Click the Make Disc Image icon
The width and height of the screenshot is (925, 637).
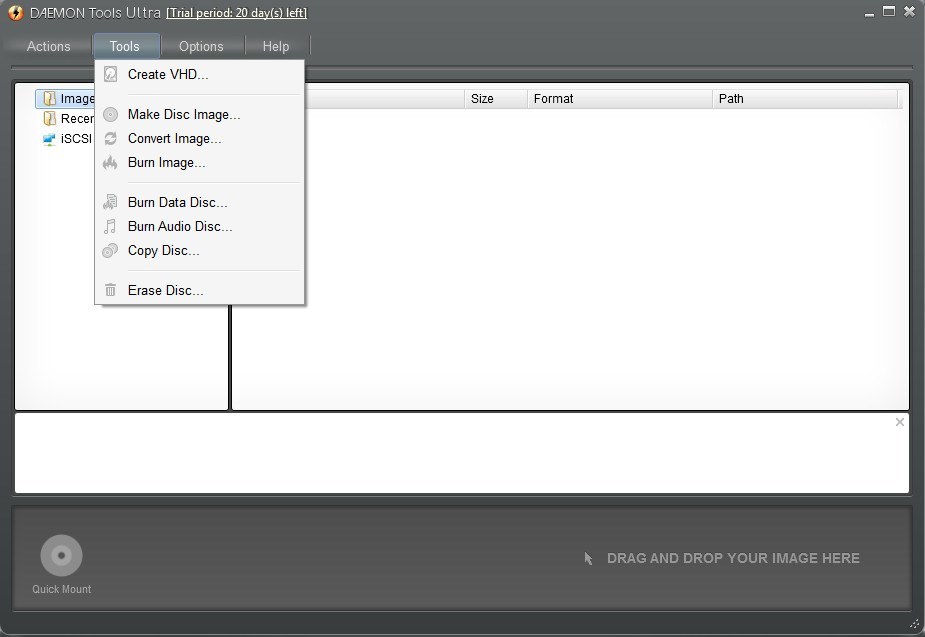[x=110, y=114]
